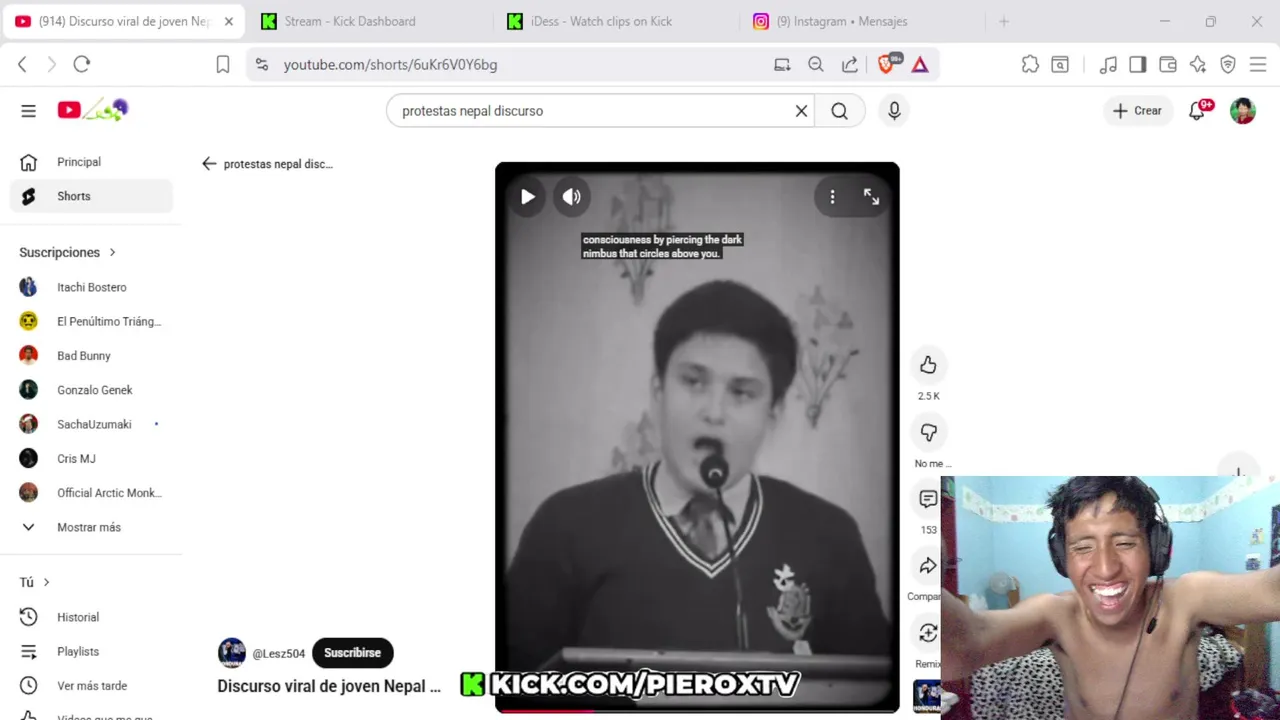Open the YouTube hamburger guide menu
This screenshot has height=720, width=1280.
28,111
